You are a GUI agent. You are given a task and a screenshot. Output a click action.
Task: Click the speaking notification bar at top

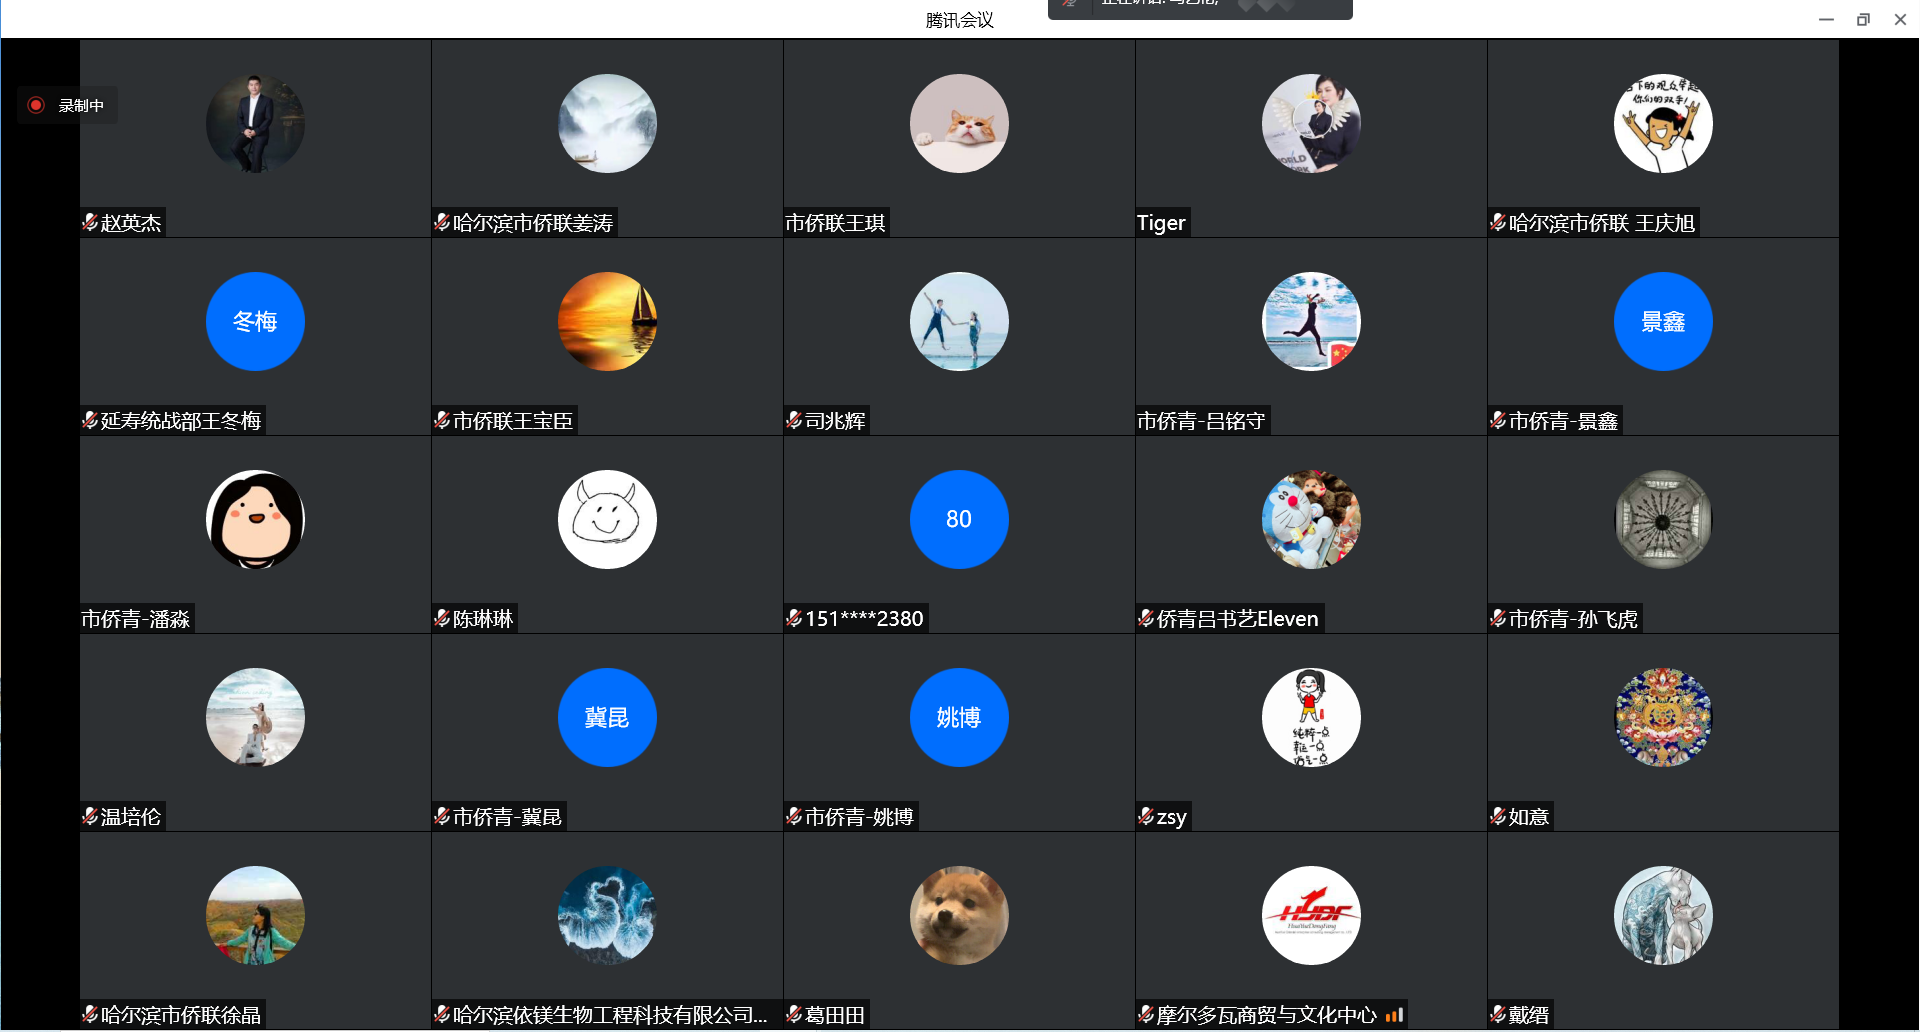[1200, 8]
